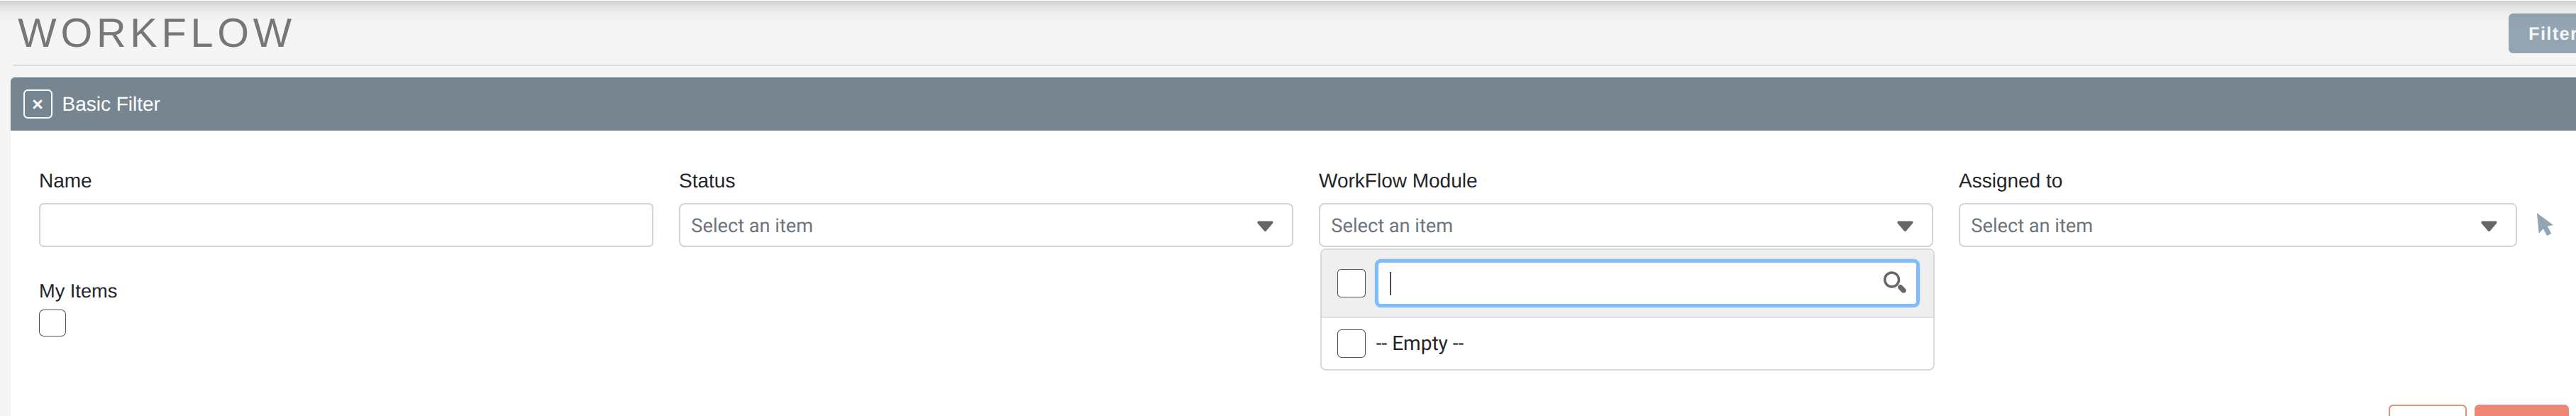Click the magnifier icon in the dropdown search
2576x416 pixels.
[x=1893, y=283]
